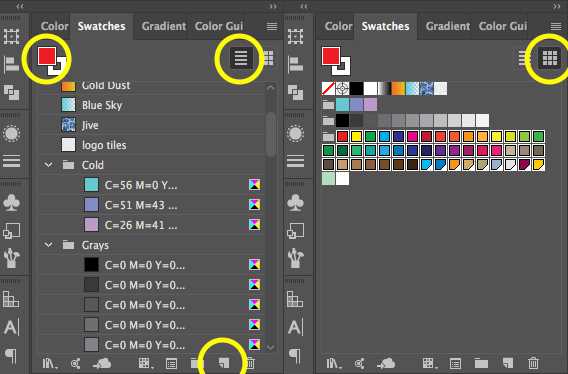
Task: Collapse the Cold color group
Action: 48,165
